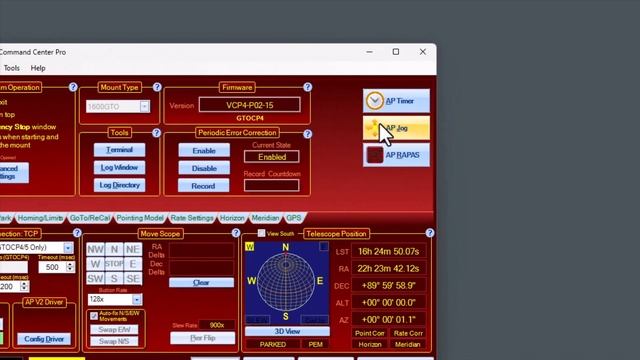This screenshot has height=360, width=640.
Task: Toggle the View South checkbox
Action: [x=261, y=233]
